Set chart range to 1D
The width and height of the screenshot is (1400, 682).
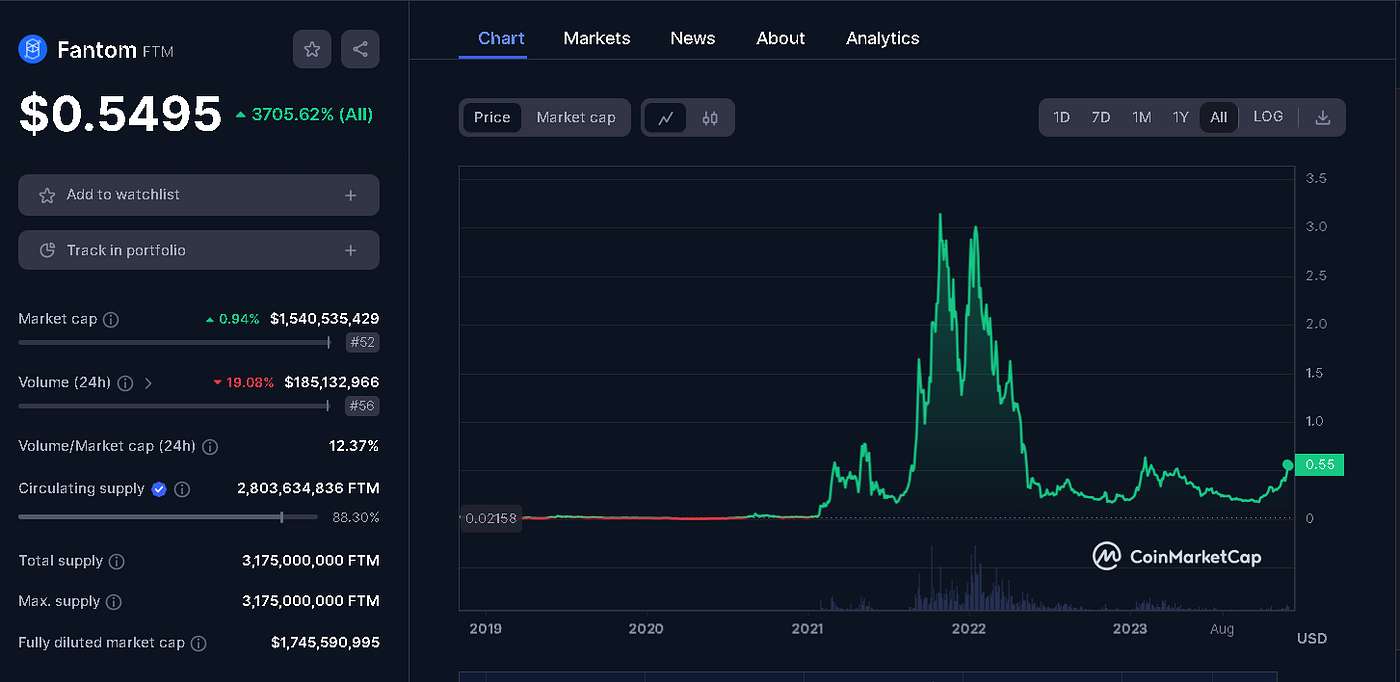click(x=1062, y=117)
